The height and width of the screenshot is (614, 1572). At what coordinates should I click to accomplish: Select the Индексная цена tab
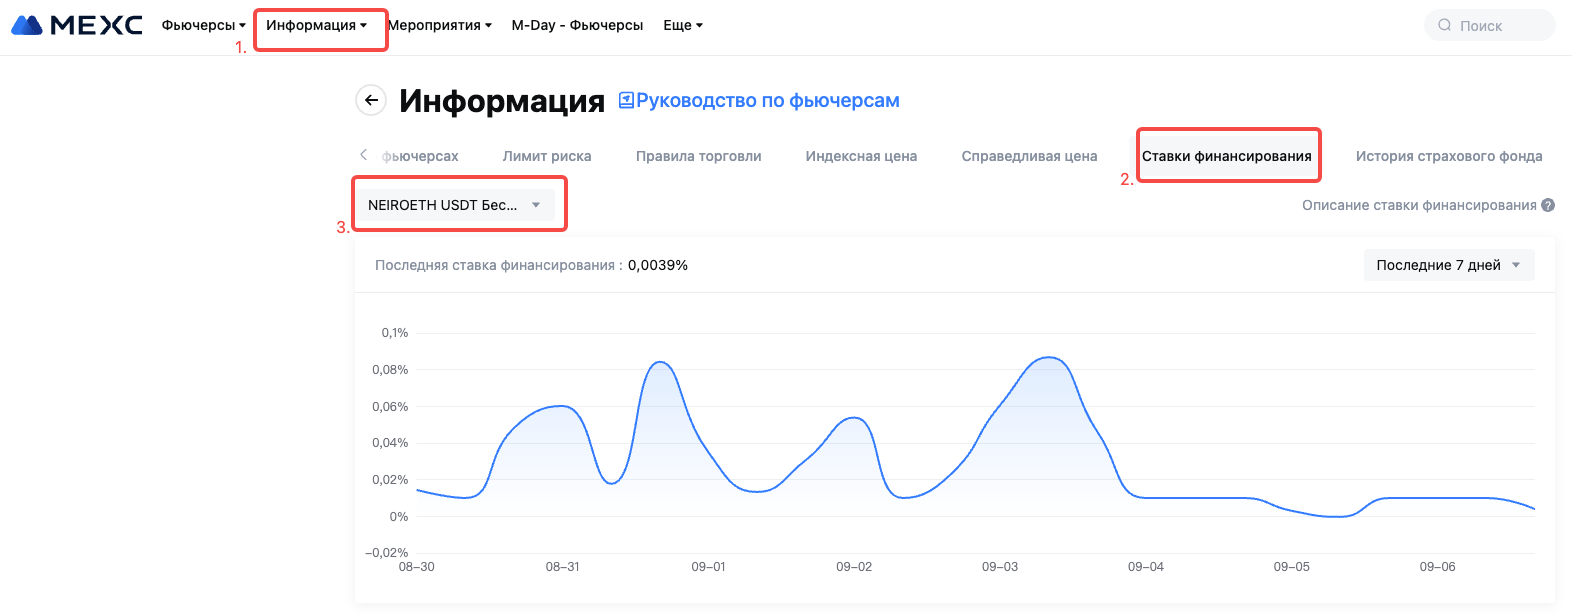click(x=861, y=156)
